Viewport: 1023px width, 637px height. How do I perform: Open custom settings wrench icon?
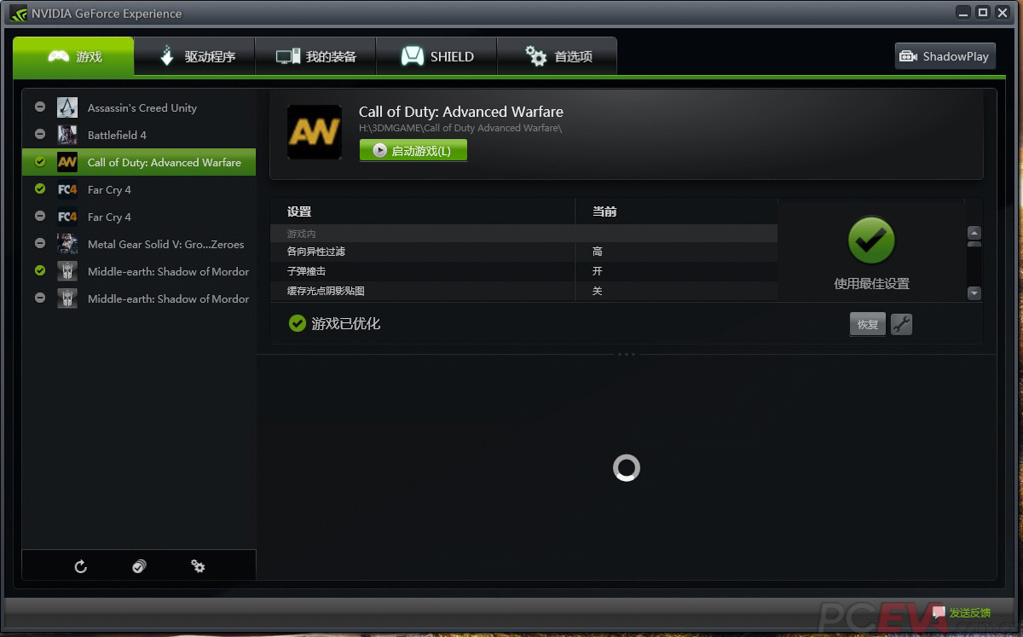coord(901,324)
